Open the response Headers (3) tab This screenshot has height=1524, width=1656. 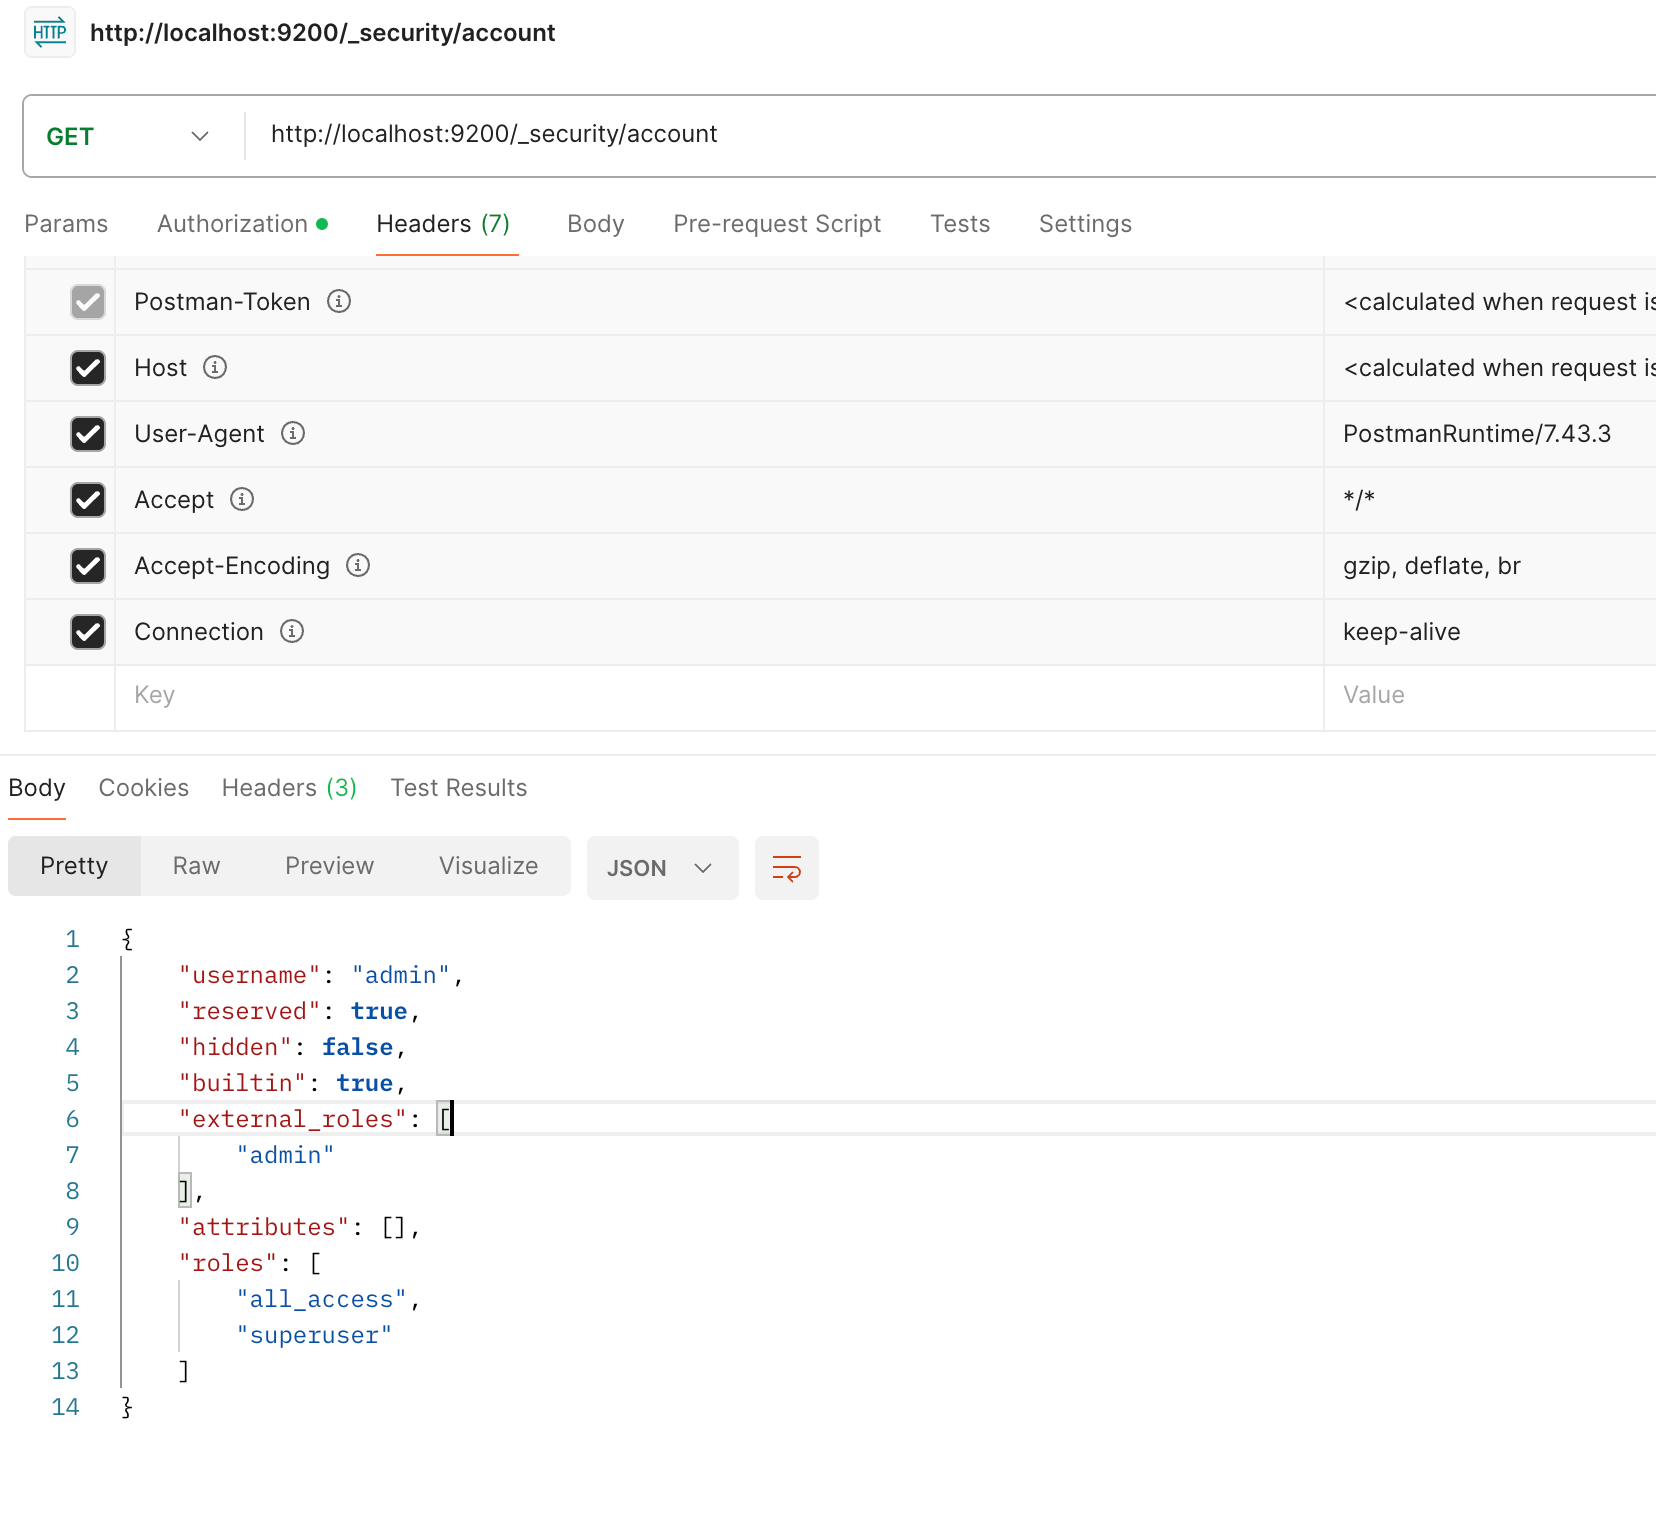(x=289, y=788)
